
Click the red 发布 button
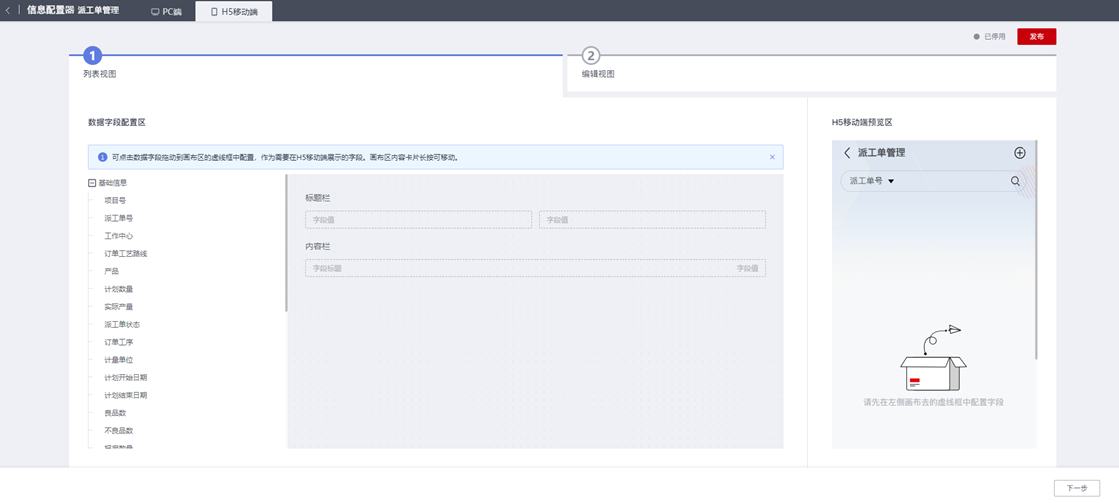pos(1036,37)
